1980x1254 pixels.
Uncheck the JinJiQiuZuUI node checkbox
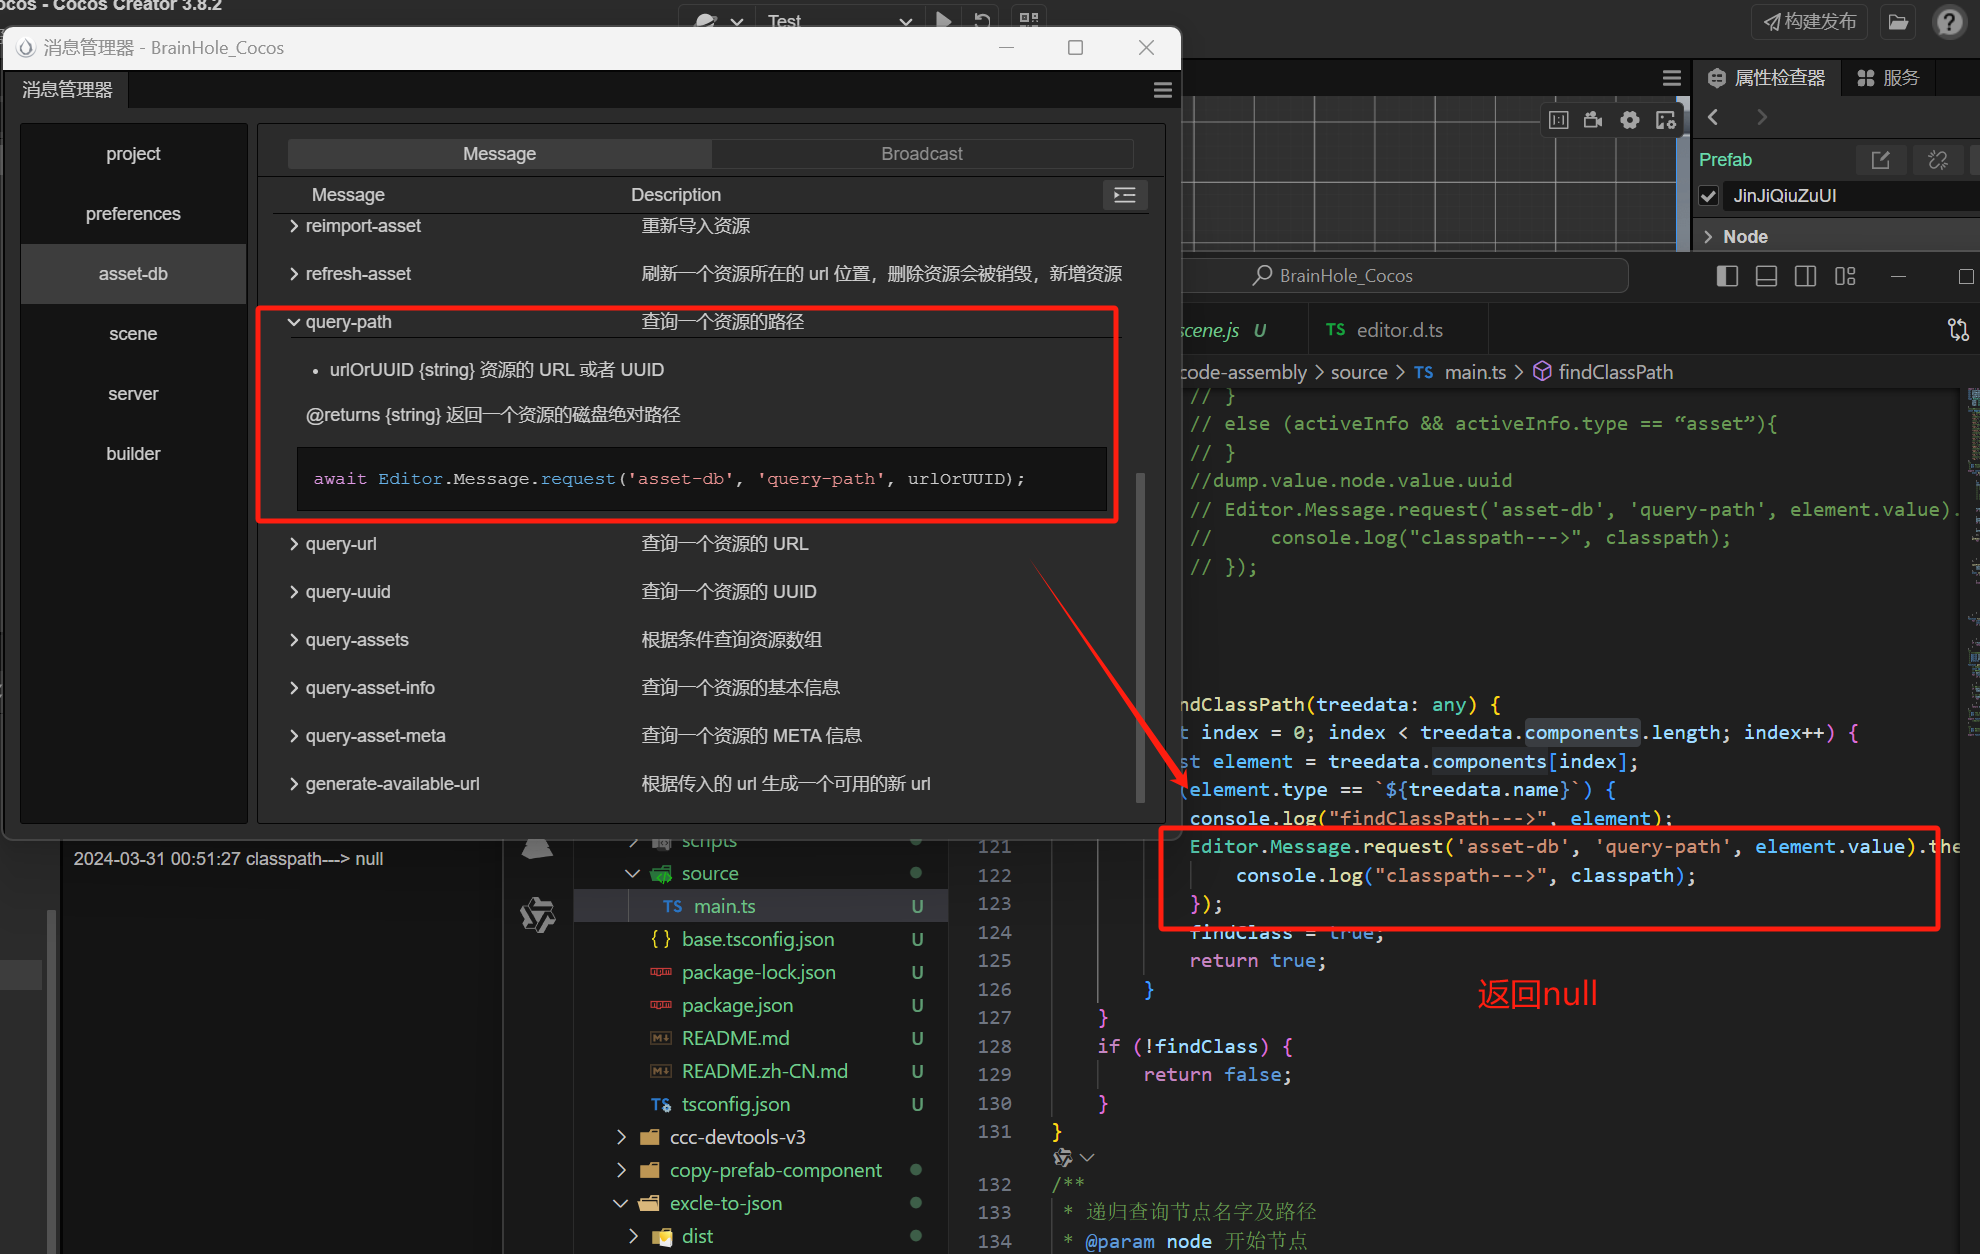click(x=1709, y=196)
